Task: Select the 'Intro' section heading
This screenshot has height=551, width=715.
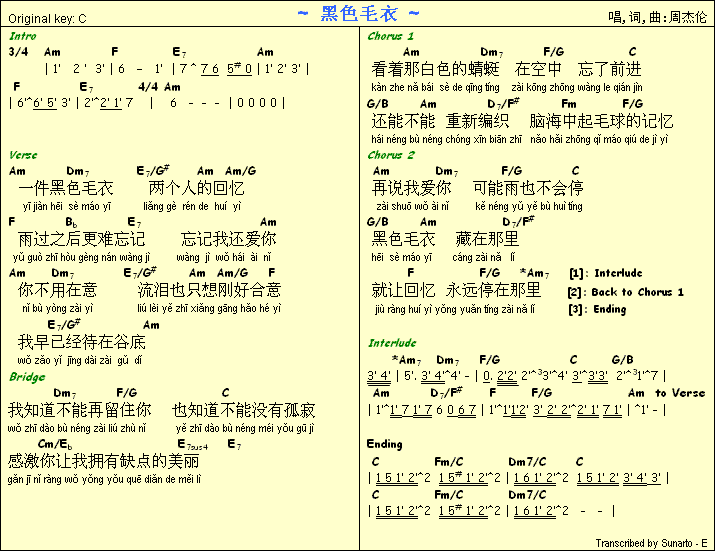Action: coord(23,36)
